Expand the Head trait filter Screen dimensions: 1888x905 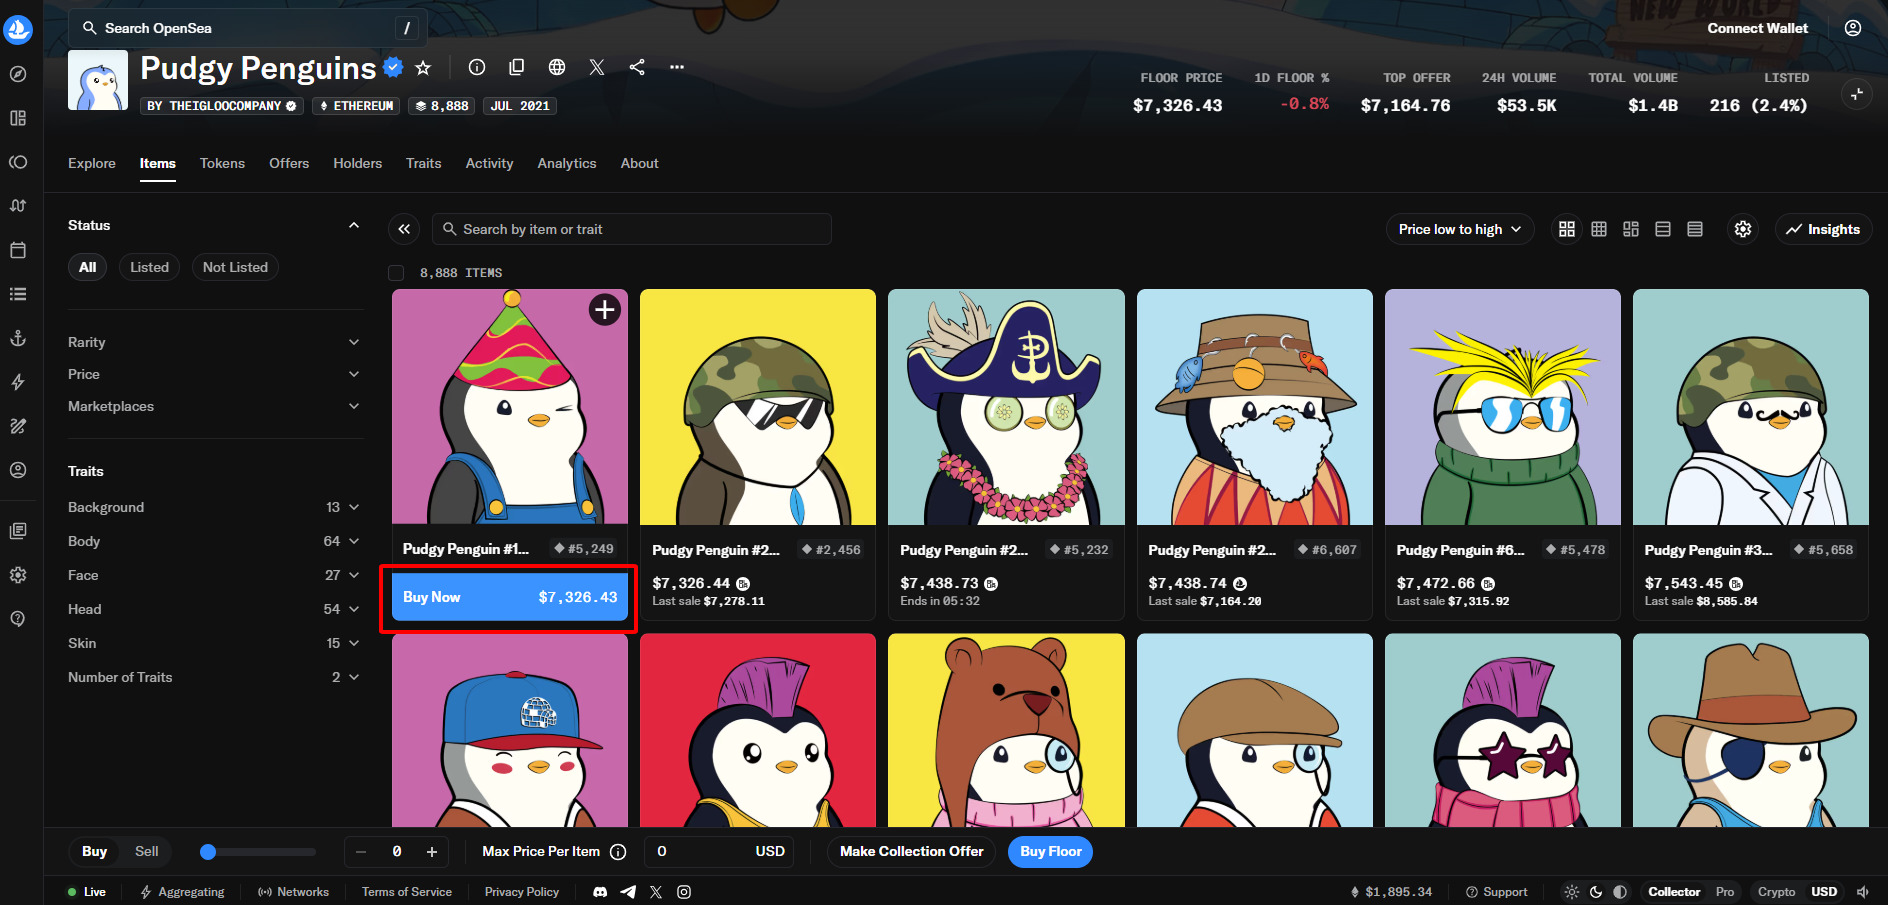tap(213, 609)
